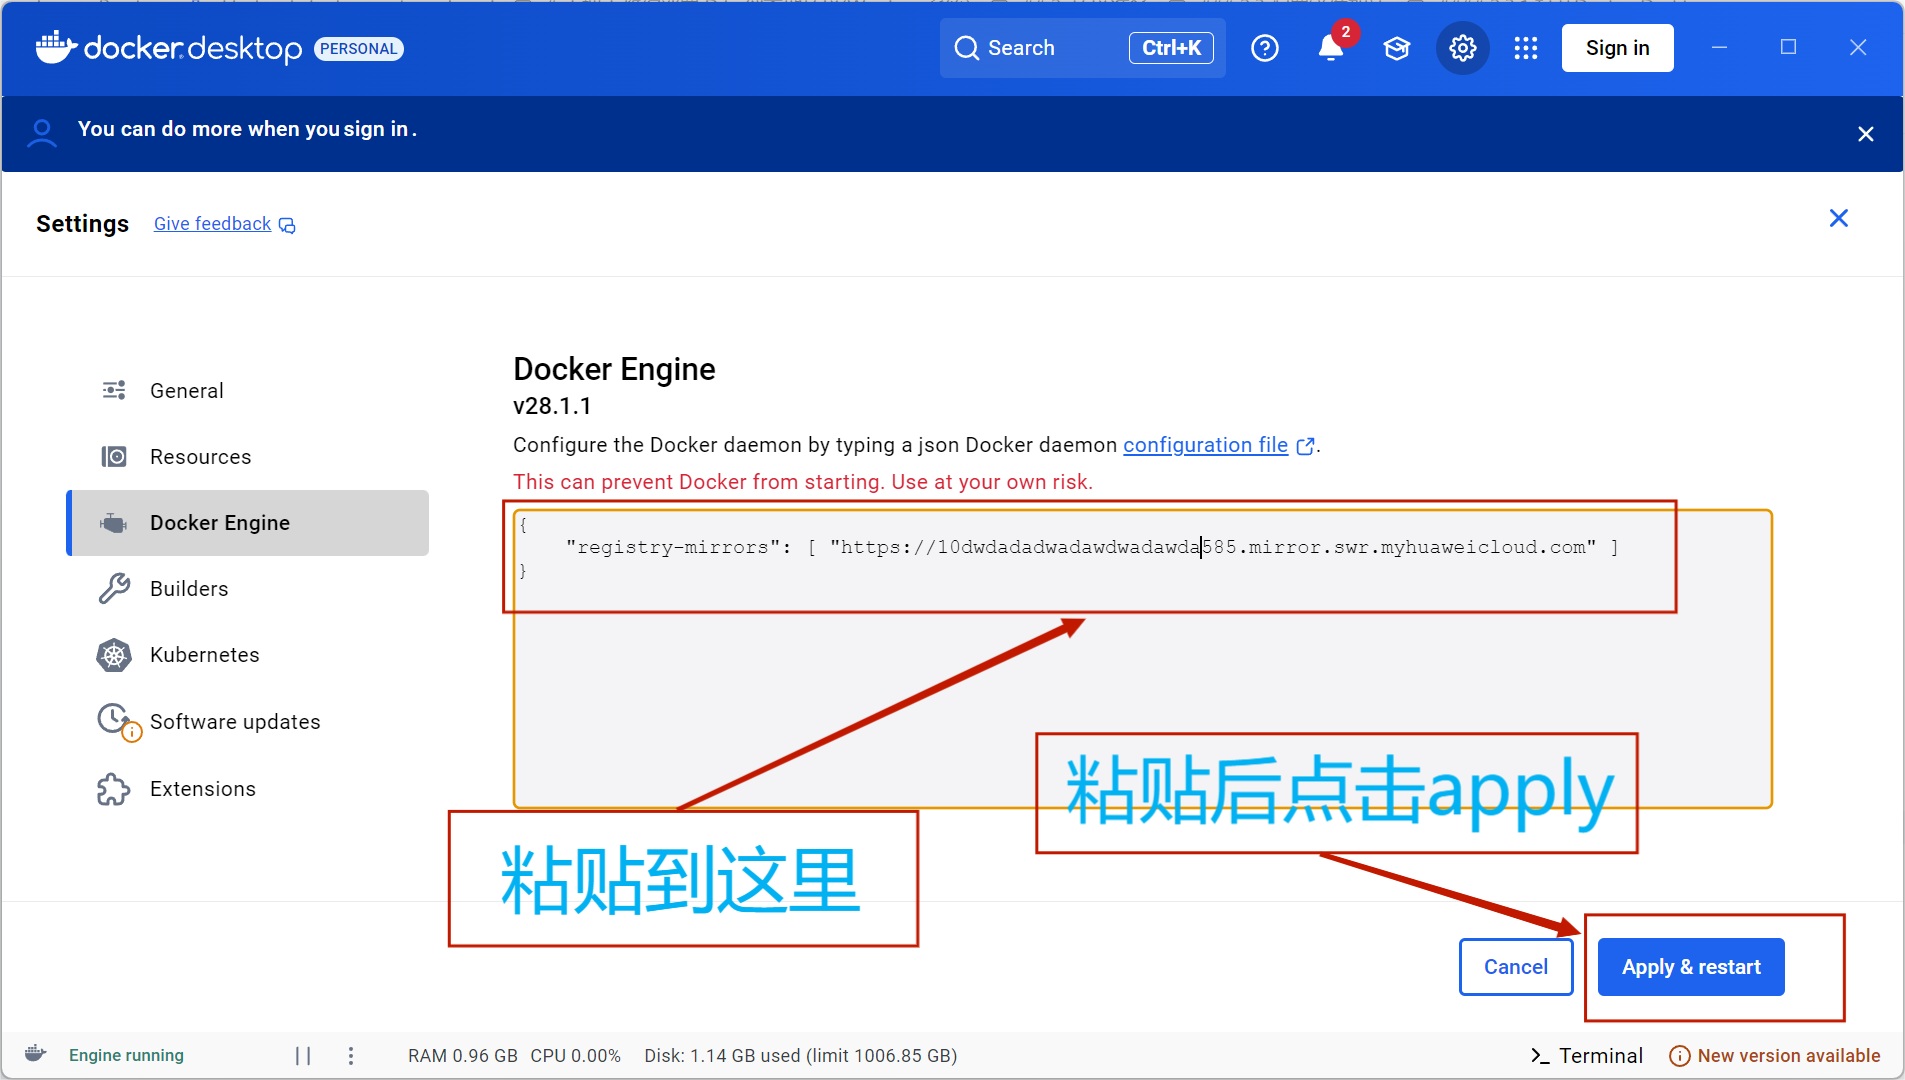Viewport: 1905px width, 1080px height.
Task: Open the Resources settings section
Action: (200, 457)
